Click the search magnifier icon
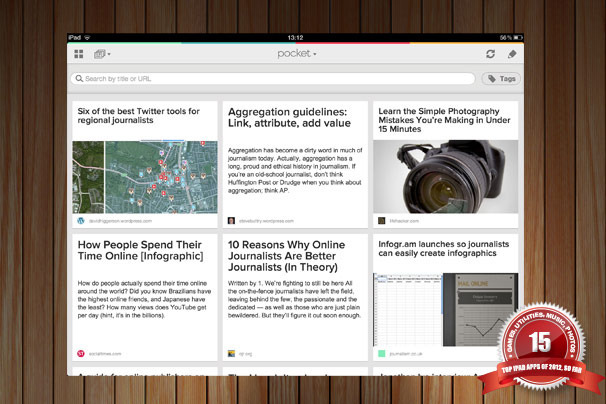This screenshot has width=606, height=404. click(79, 79)
